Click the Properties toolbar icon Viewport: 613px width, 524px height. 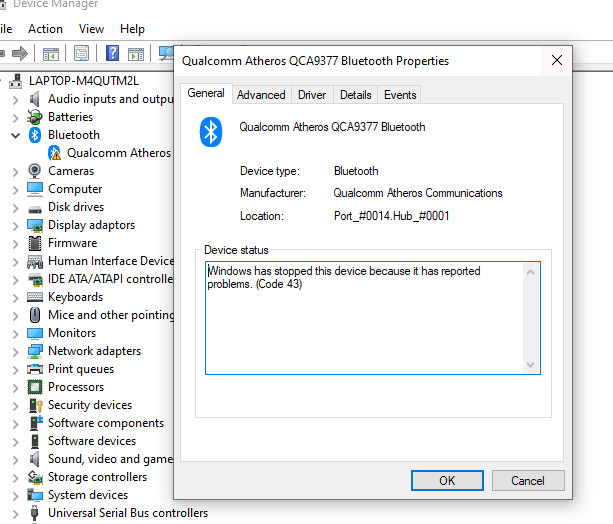coord(81,54)
